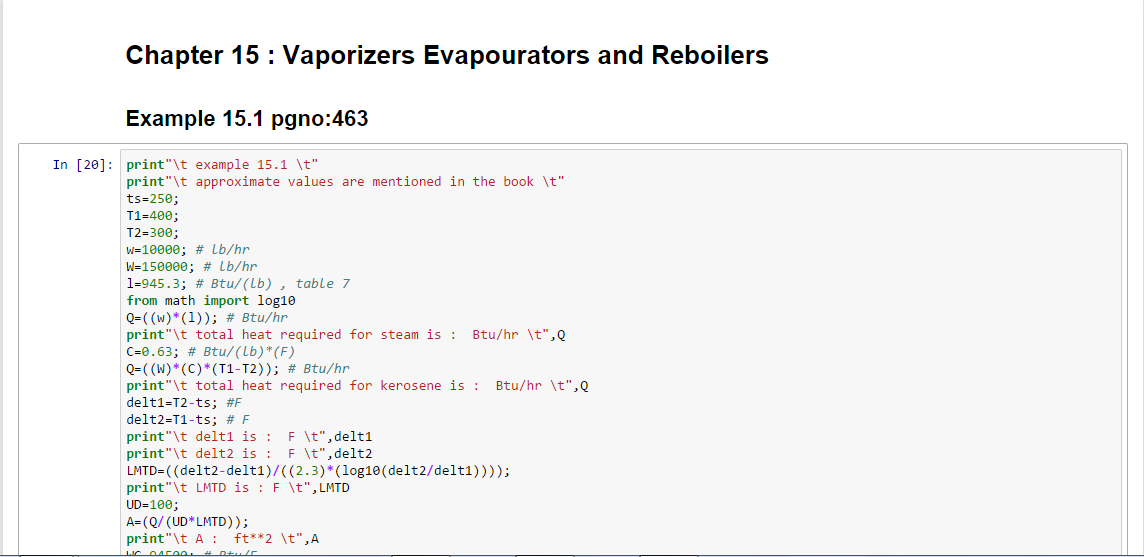Click the Chapter 15 Vaporizers Evapourators heading
Viewport: 1144px width, 557px height.
click(x=447, y=55)
